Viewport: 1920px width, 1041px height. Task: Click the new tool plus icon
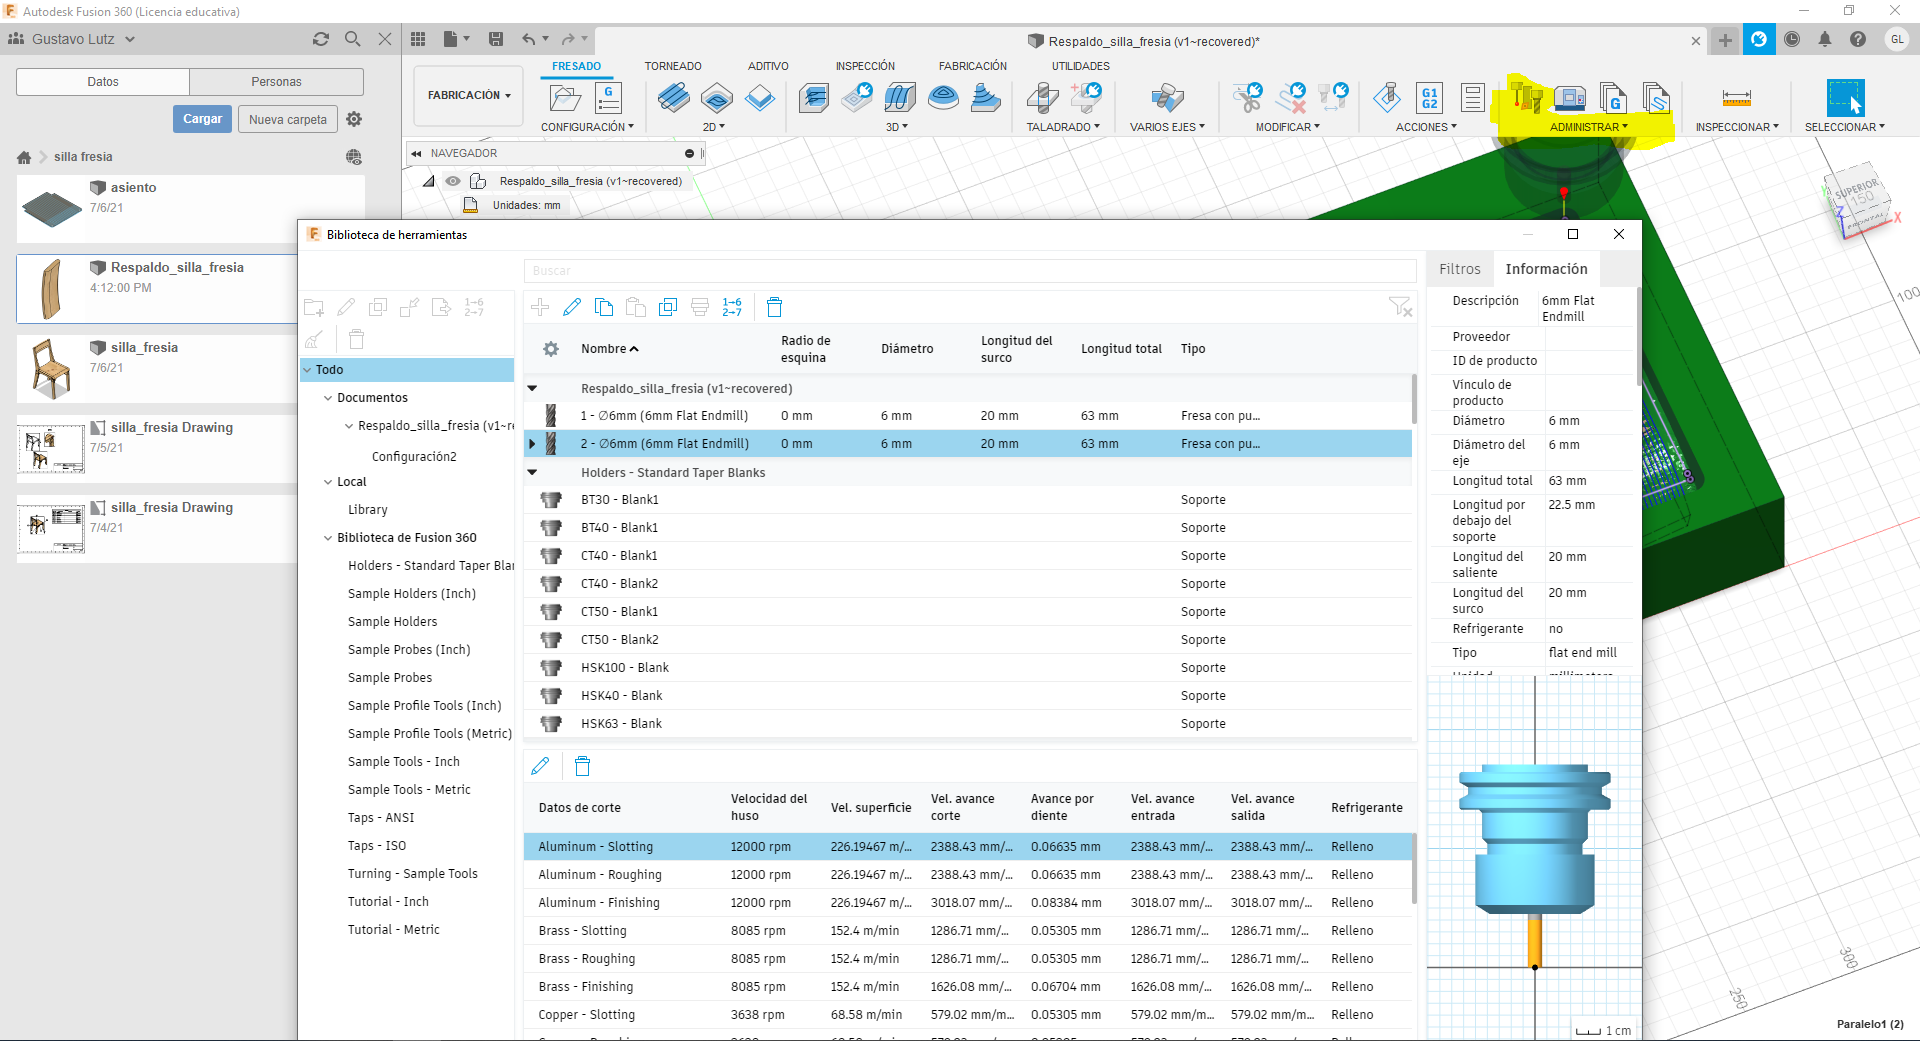tap(540, 307)
